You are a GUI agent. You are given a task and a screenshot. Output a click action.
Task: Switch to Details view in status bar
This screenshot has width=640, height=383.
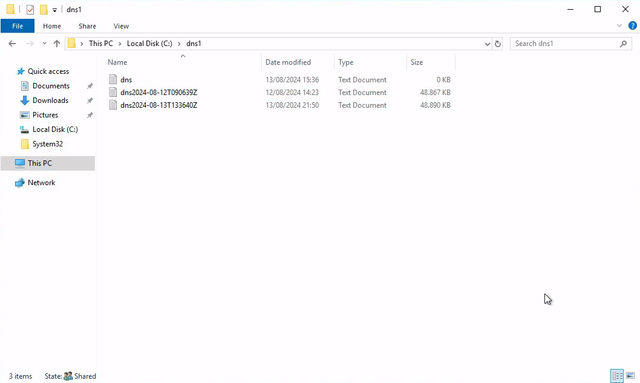click(x=617, y=376)
